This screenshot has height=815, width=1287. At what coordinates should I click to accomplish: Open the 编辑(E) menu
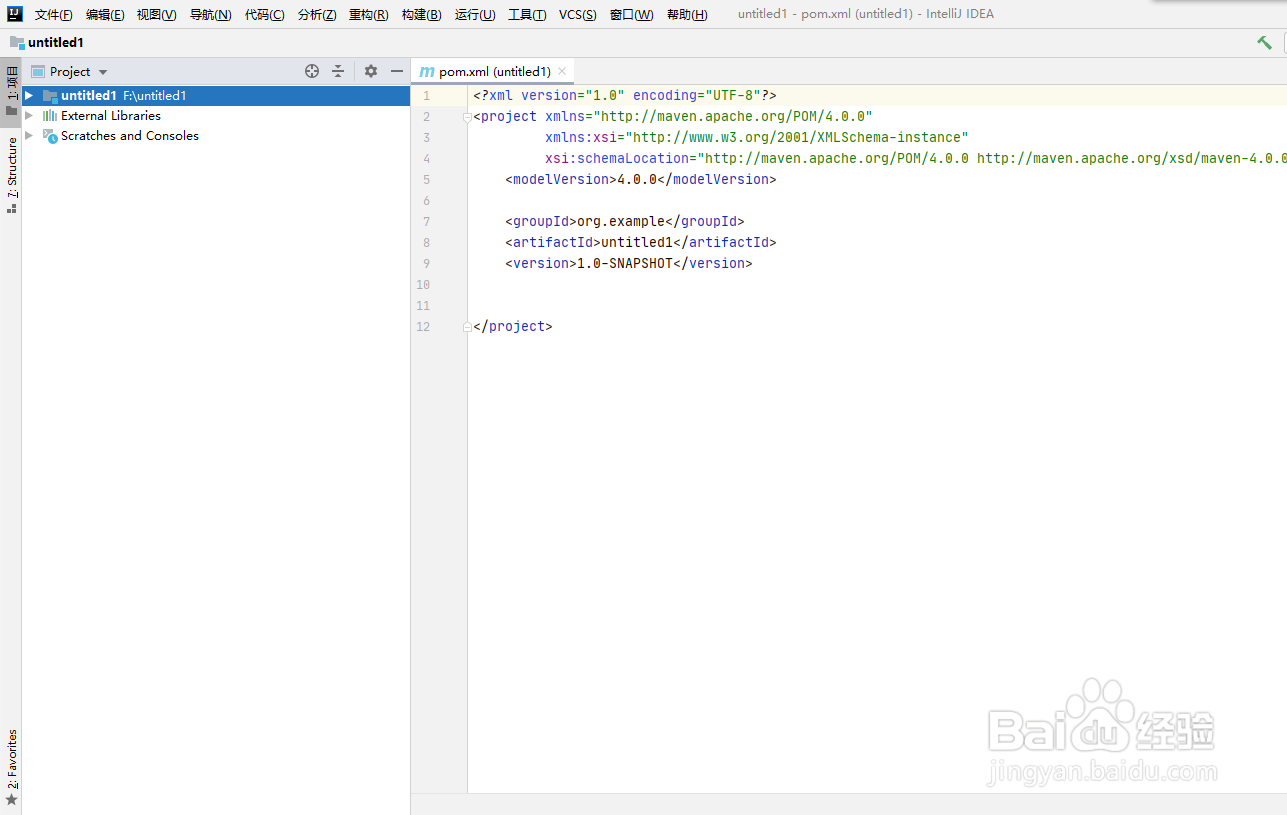pos(105,15)
